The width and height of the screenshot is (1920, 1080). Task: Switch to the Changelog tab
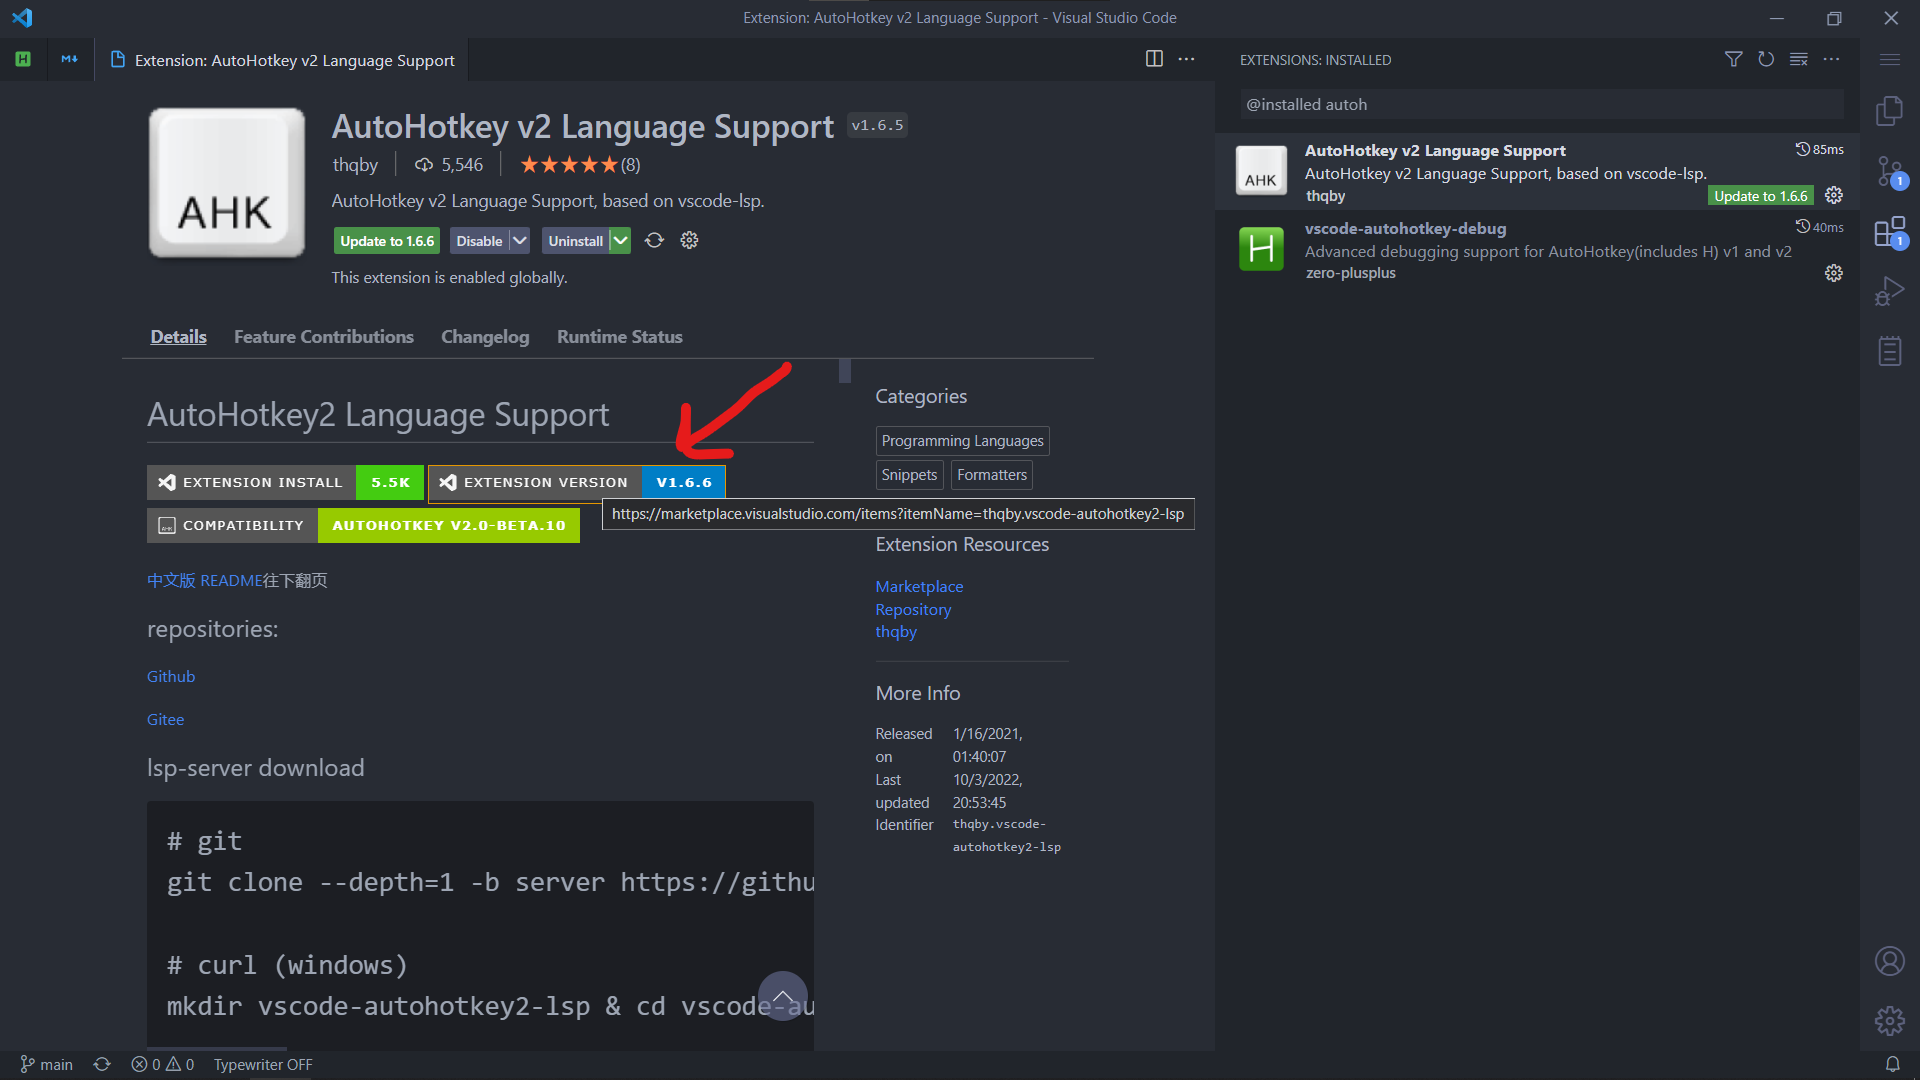(x=485, y=337)
